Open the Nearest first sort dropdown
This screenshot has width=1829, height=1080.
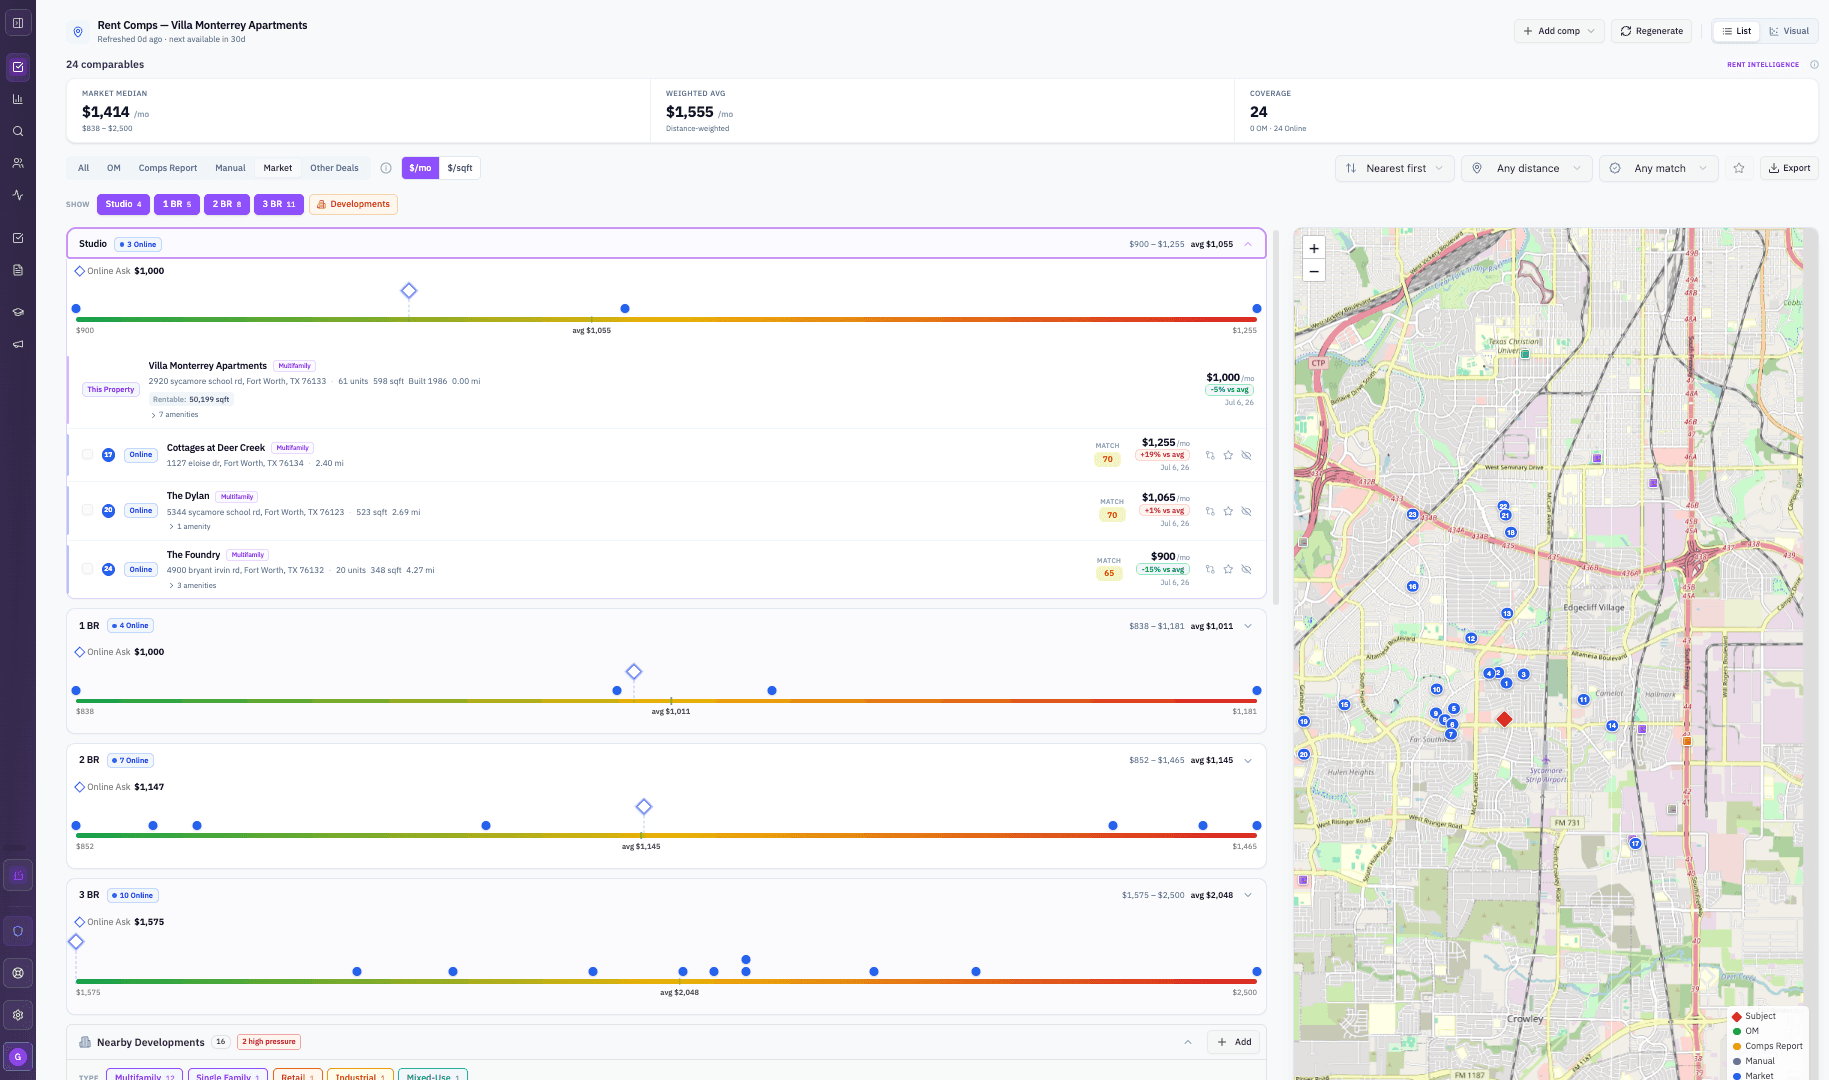click(x=1395, y=168)
